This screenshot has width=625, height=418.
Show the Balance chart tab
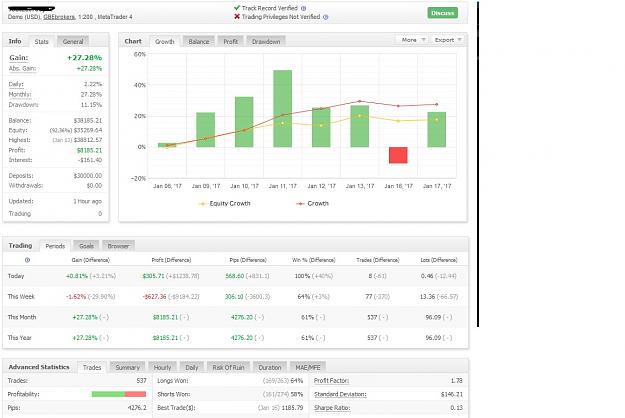click(199, 41)
